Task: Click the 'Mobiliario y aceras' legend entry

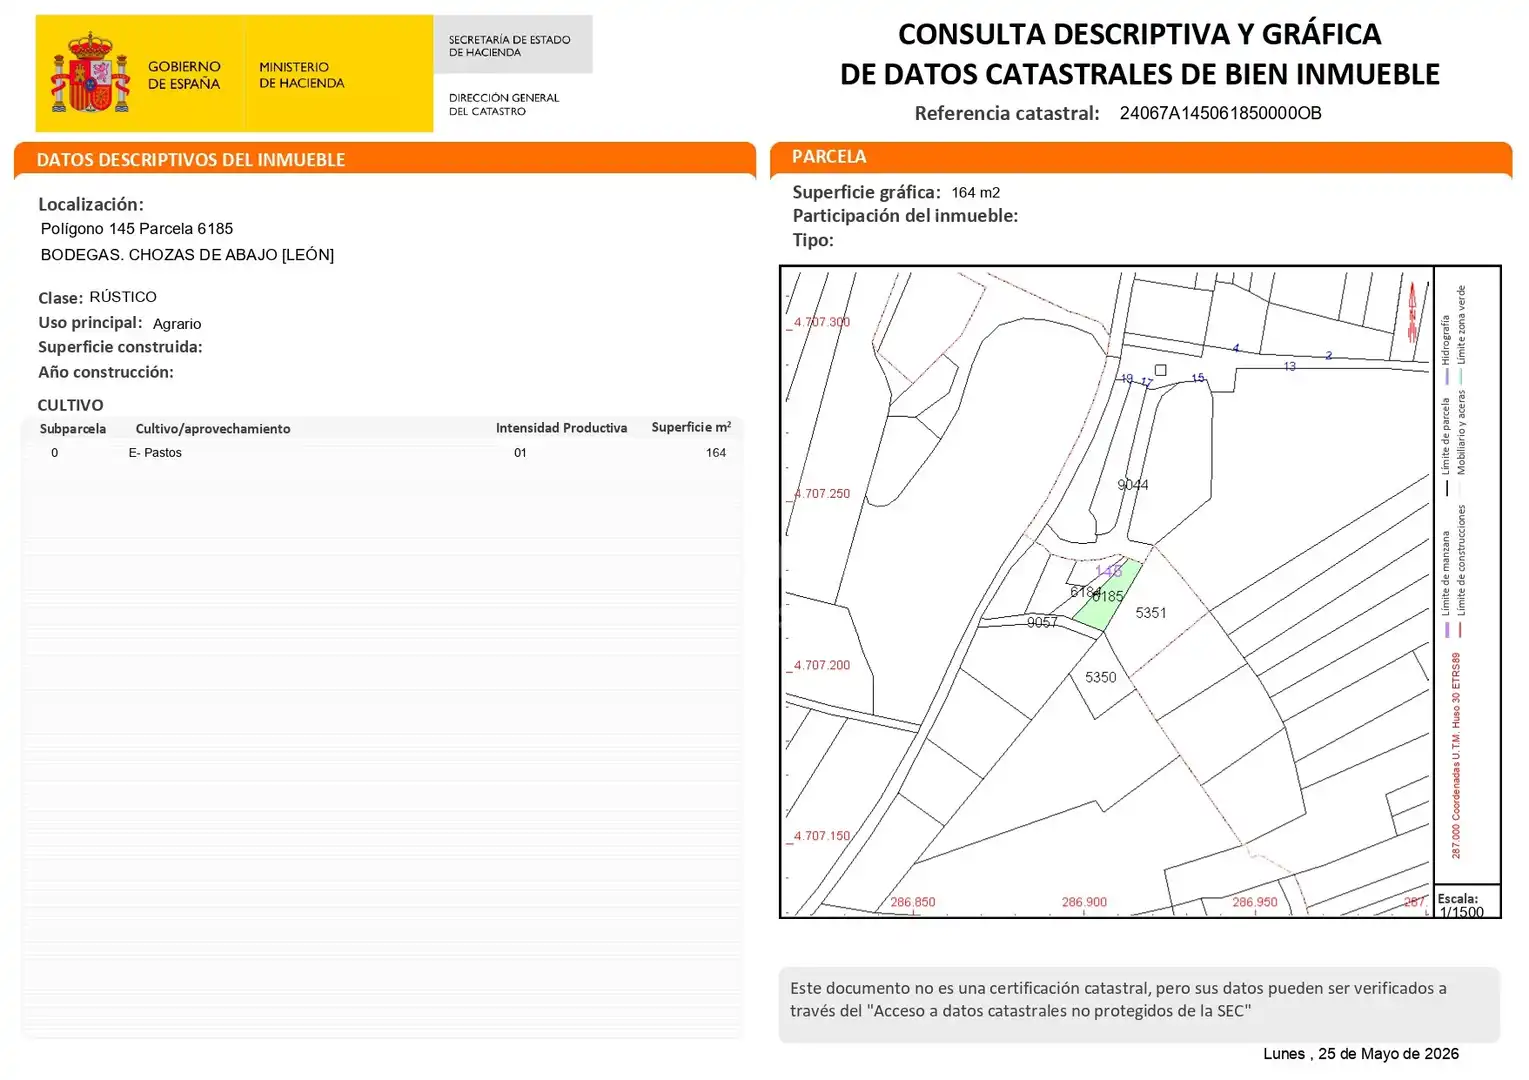Action: point(1461,444)
